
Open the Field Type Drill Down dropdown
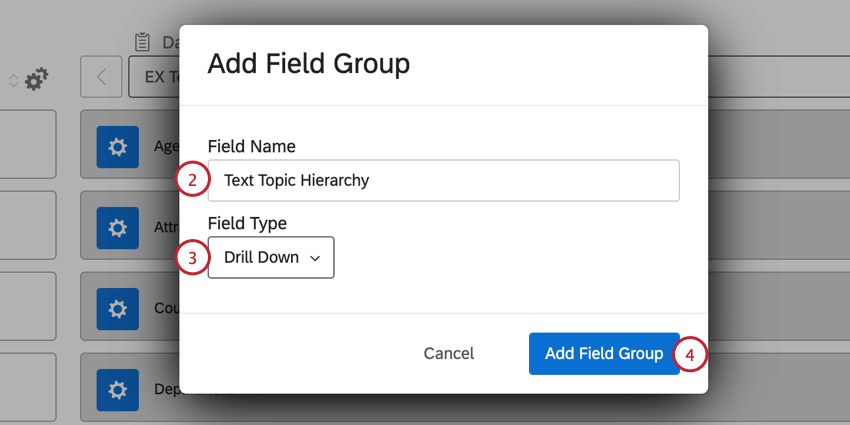pos(271,257)
